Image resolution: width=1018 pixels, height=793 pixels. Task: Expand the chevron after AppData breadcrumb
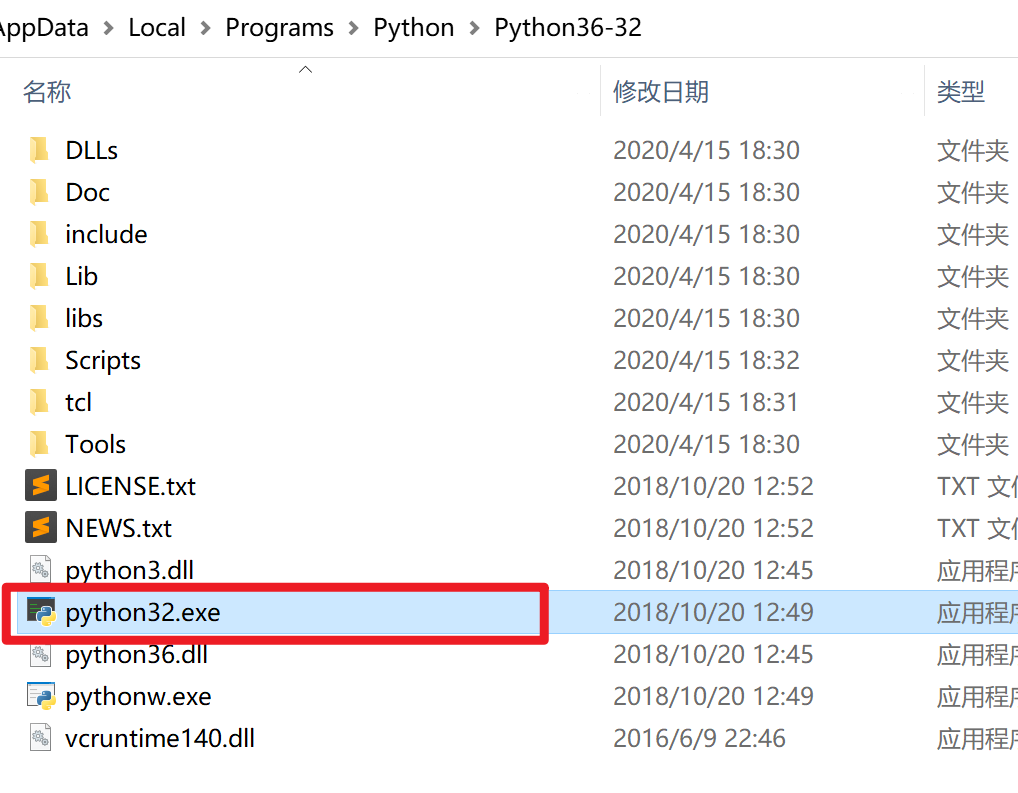point(108,28)
